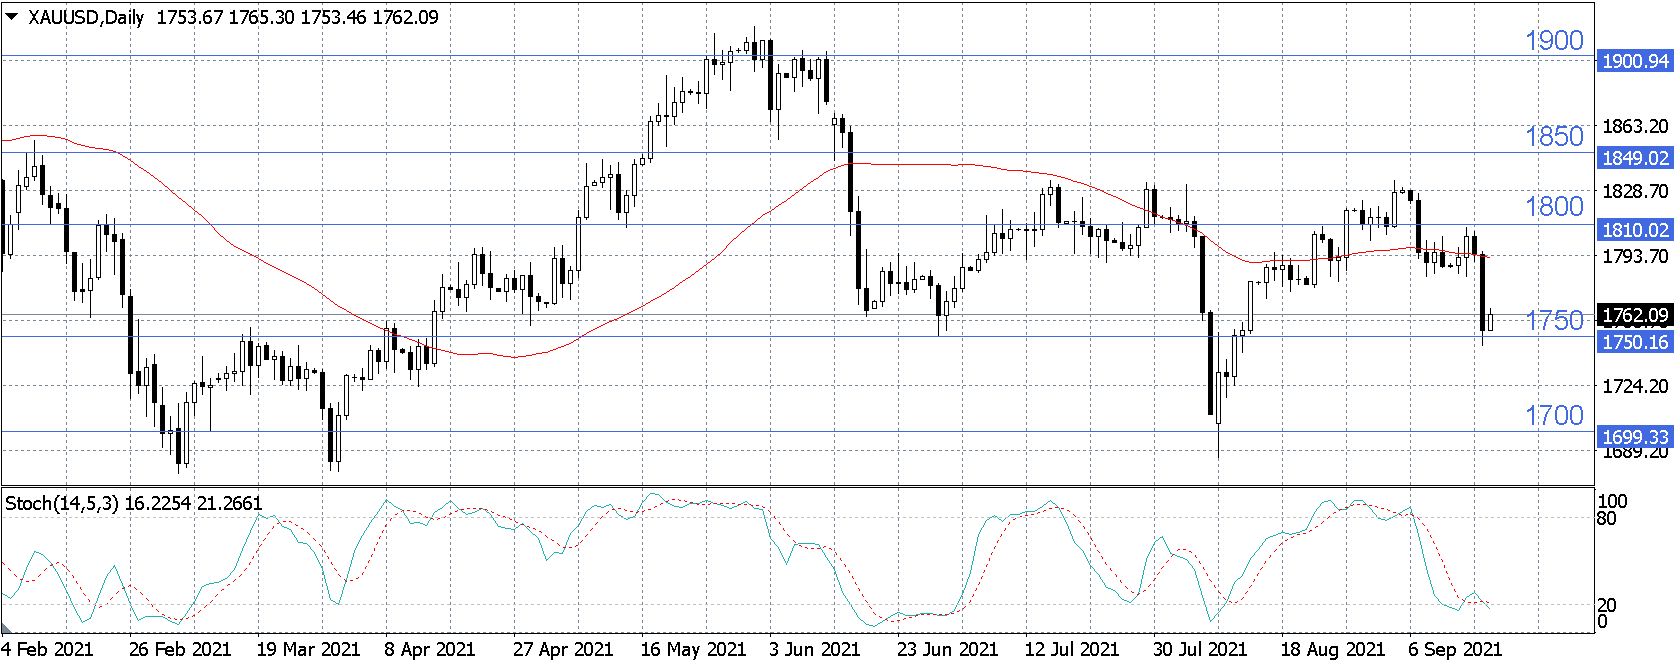Click the 23 Jun 2021 date label

[947, 649]
